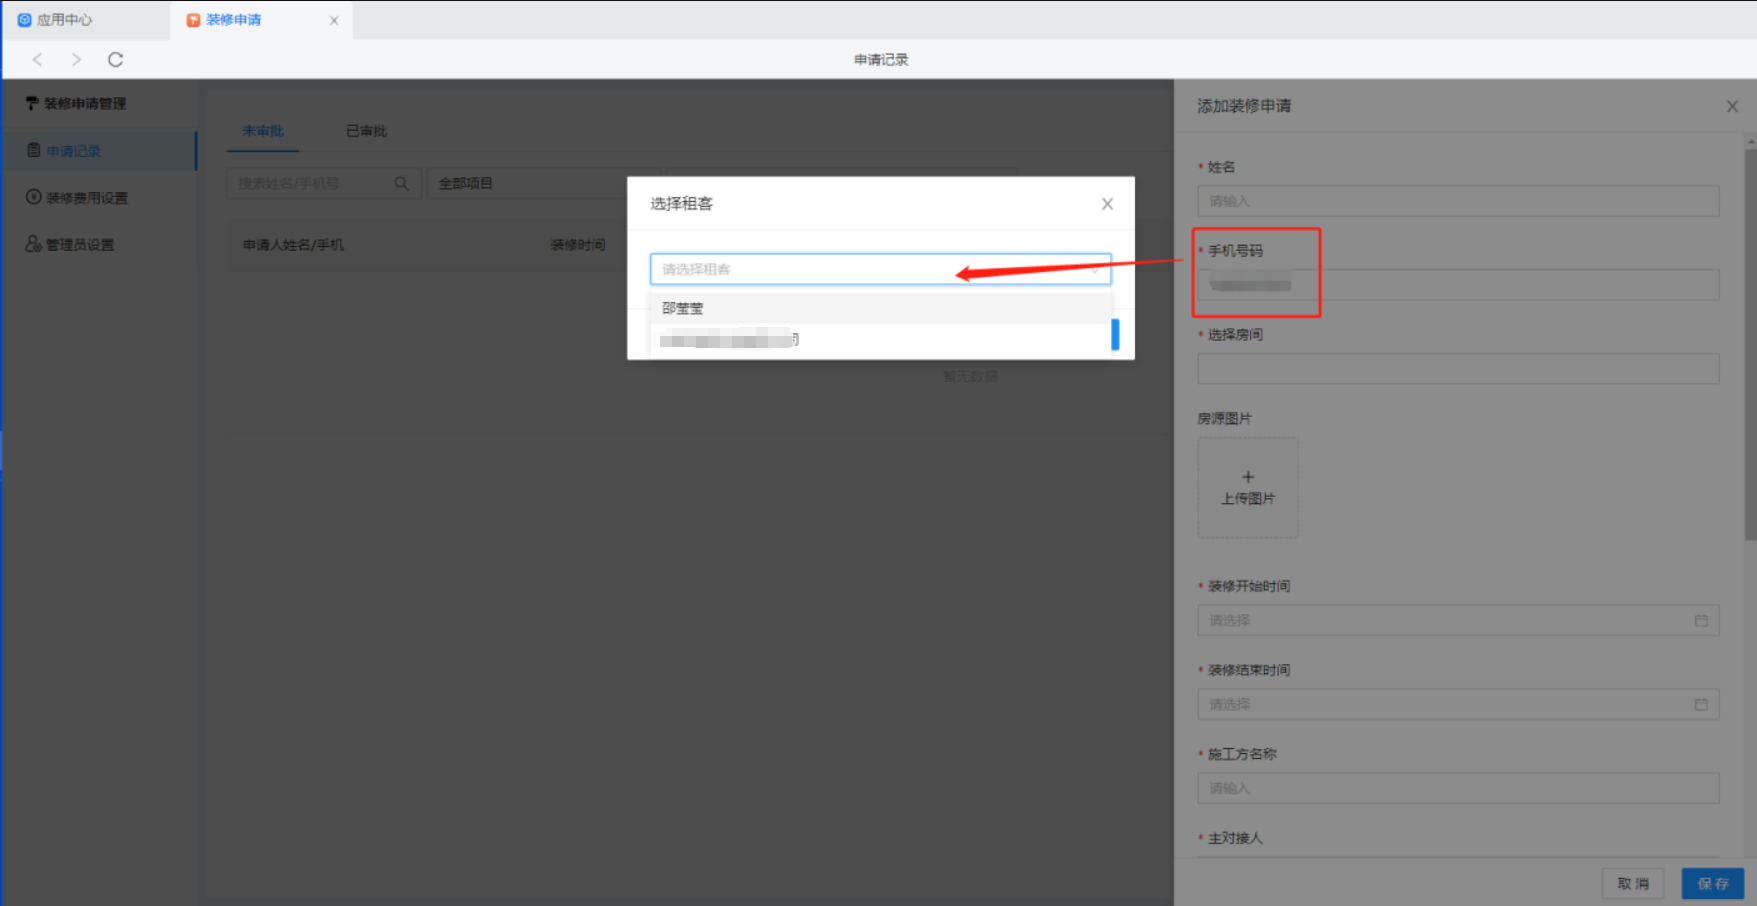The width and height of the screenshot is (1757, 906).
Task: Click the plus icon to upload image
Action: pyautogui.click(x=1247, y=477)
